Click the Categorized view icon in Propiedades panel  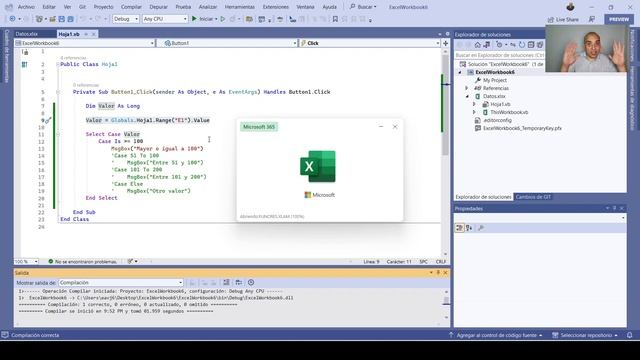(x=459, y=228)
